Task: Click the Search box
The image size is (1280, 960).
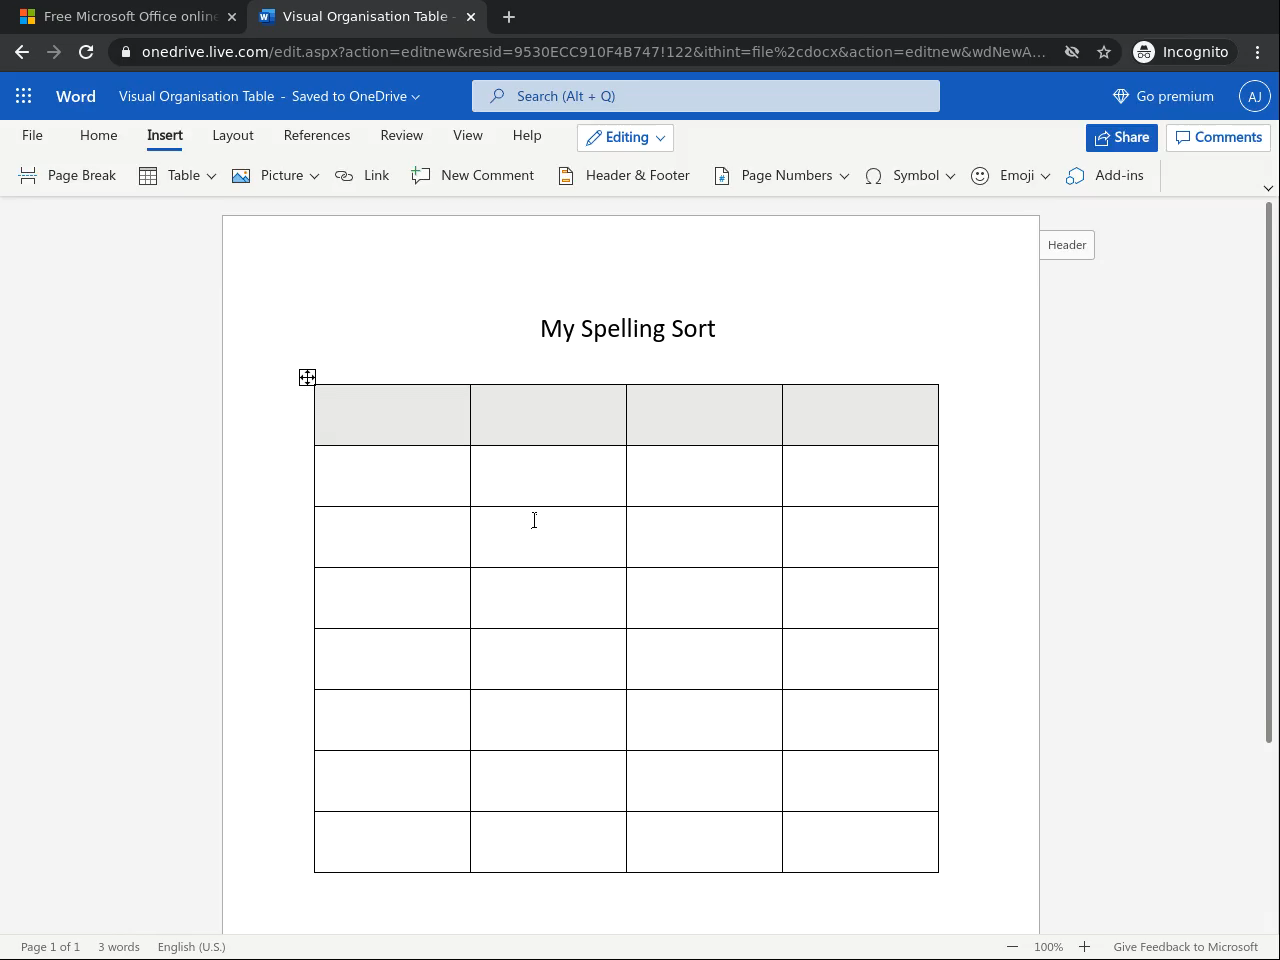Action: click(x=706, y=96)
